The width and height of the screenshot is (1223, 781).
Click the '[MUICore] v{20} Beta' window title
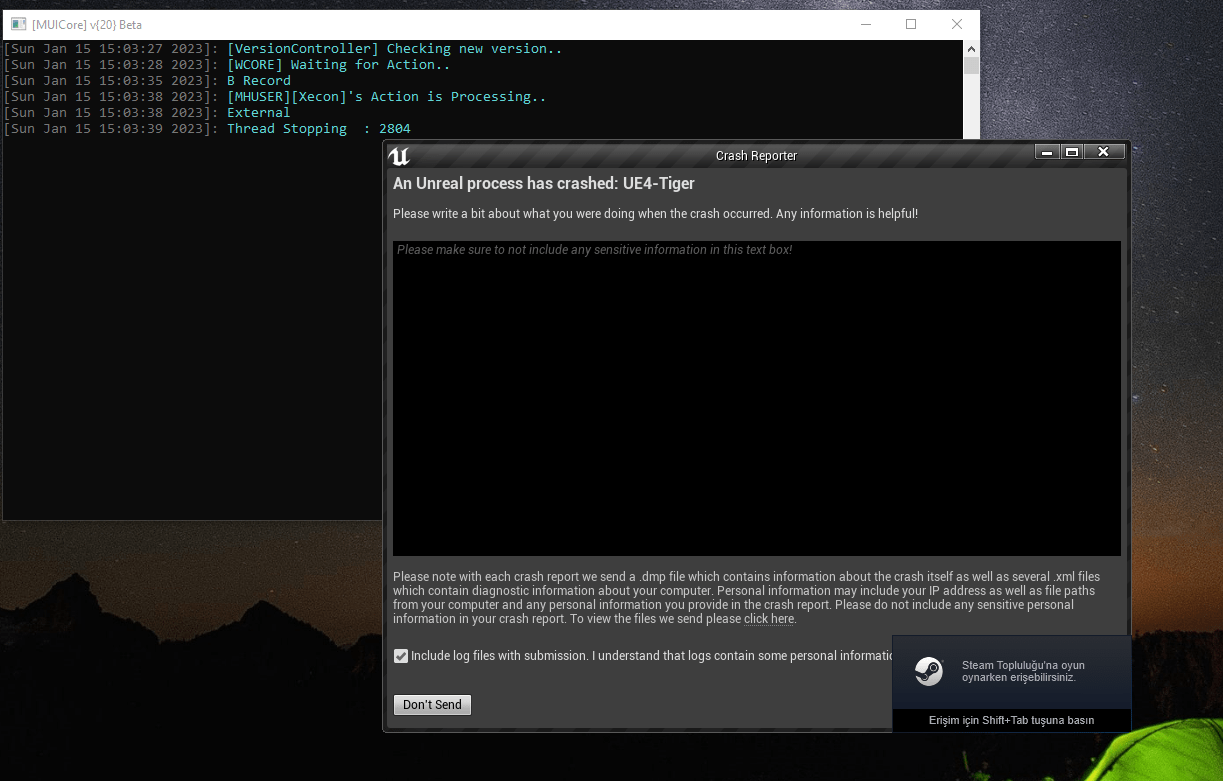point(87,25)
